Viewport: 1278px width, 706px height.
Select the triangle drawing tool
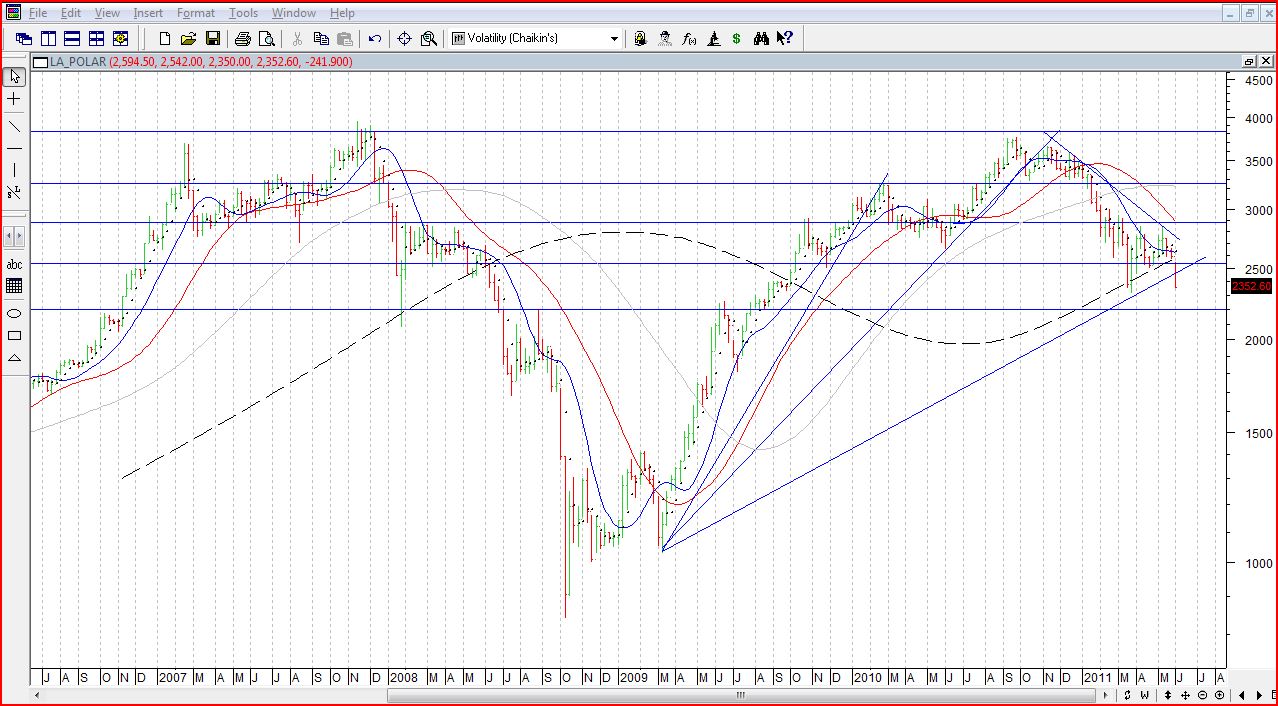tap(14, 357)
